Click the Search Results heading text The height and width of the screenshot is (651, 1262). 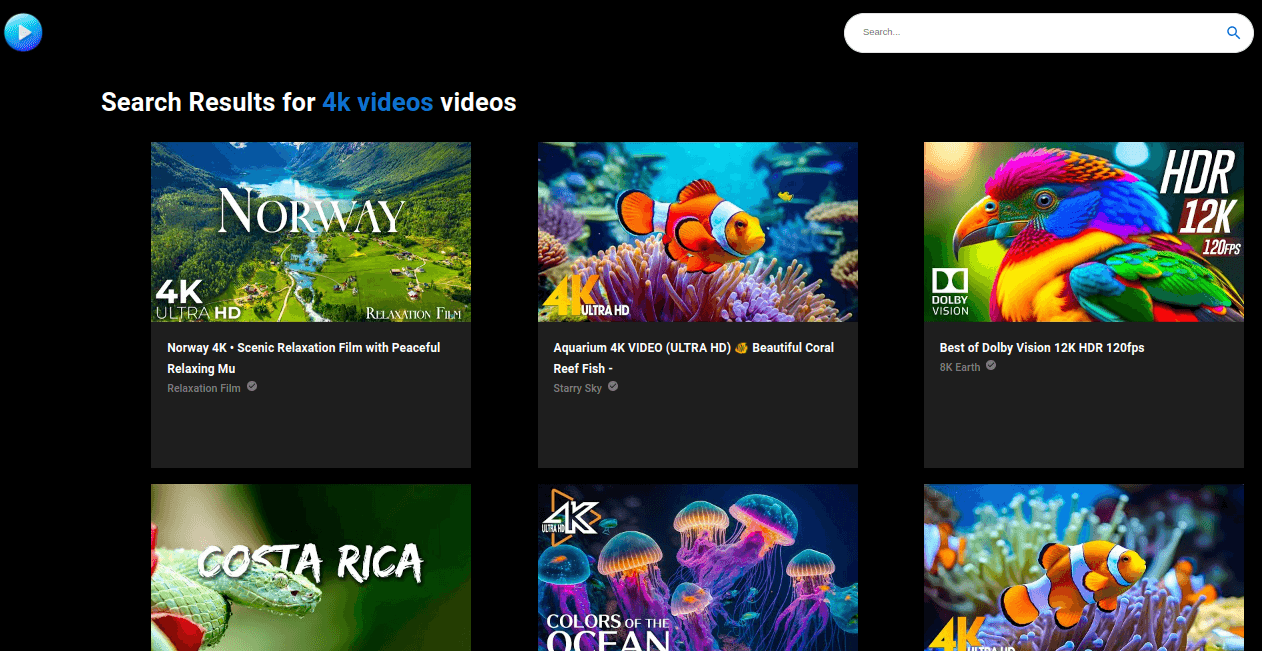(208, 102)
